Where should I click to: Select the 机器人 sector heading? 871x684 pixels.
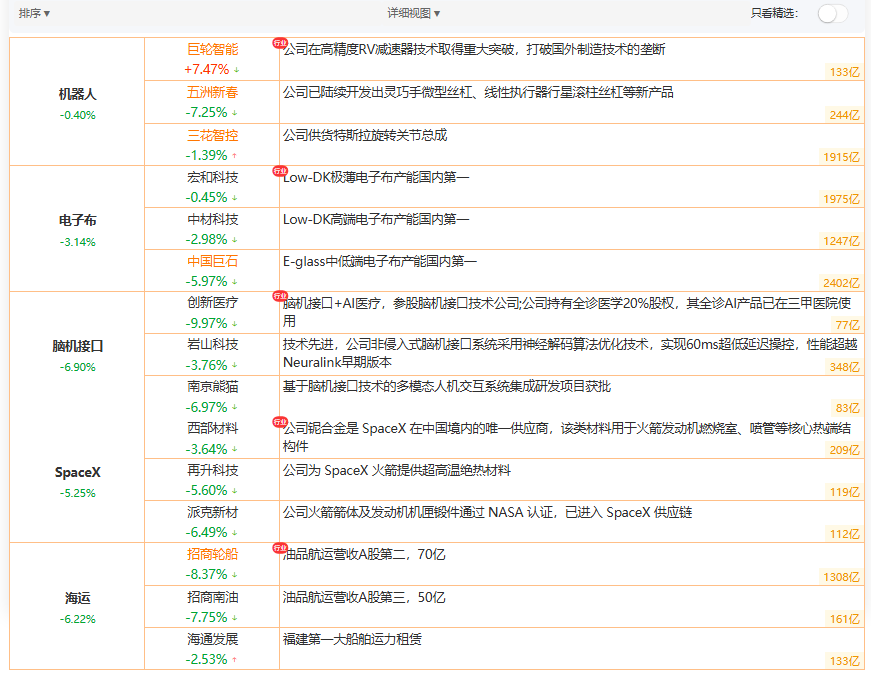[x=77, y=94]
